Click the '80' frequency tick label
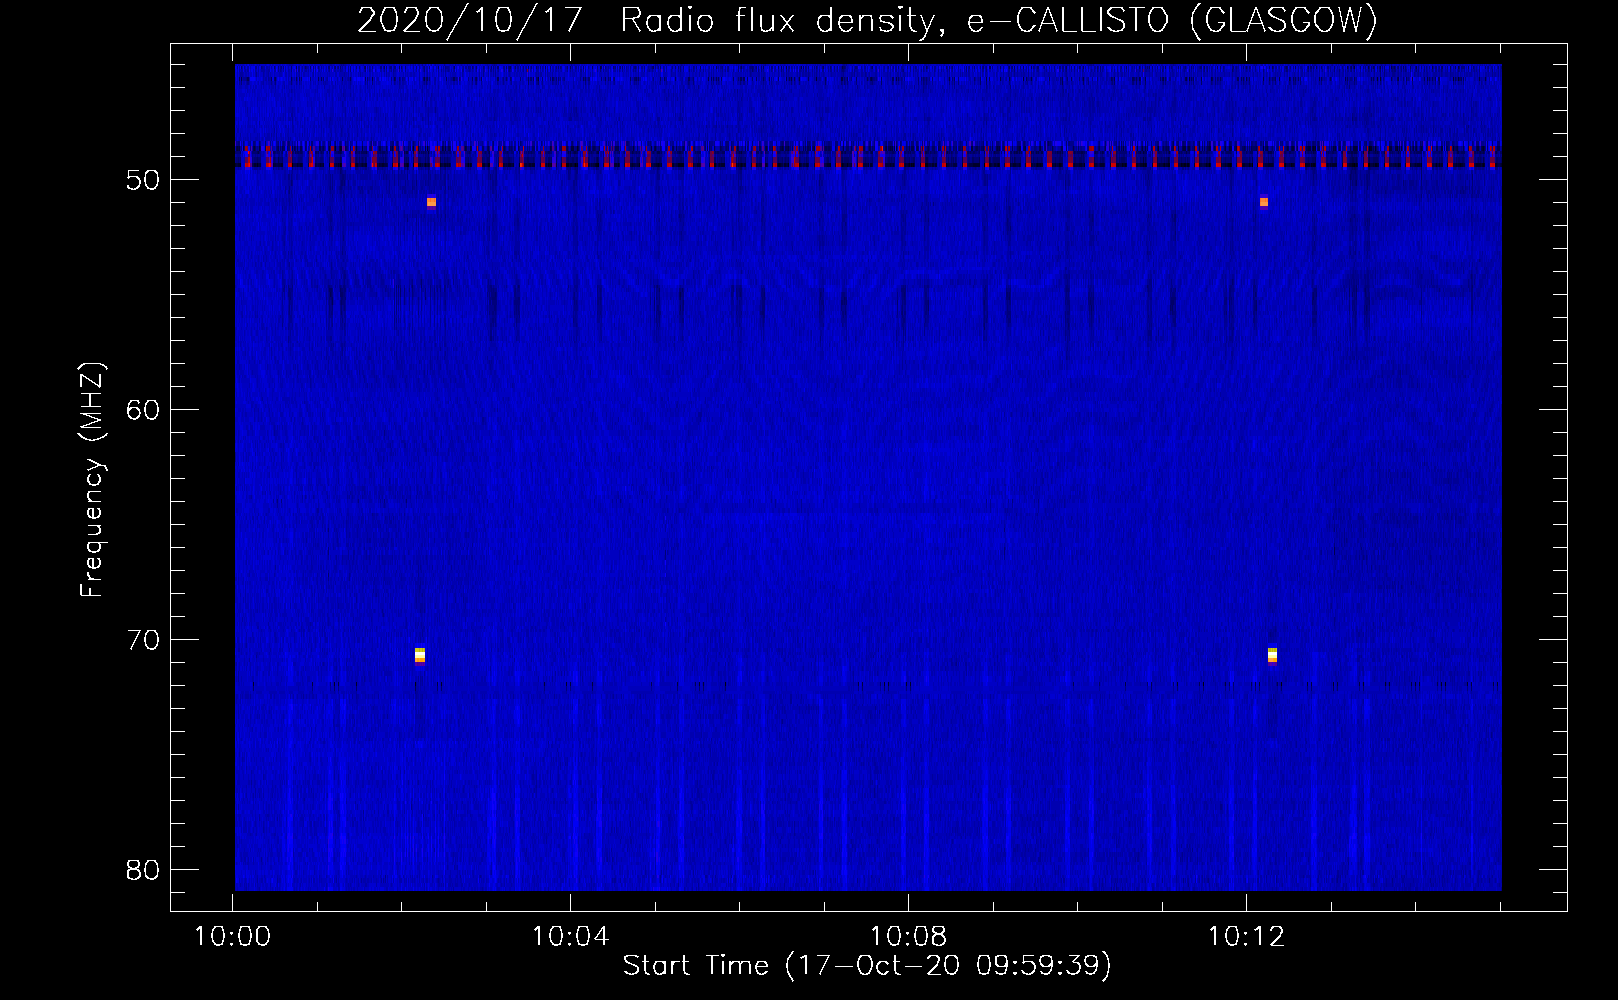The width and height of the screenshot is (1618, 1000). coord(143,870)
